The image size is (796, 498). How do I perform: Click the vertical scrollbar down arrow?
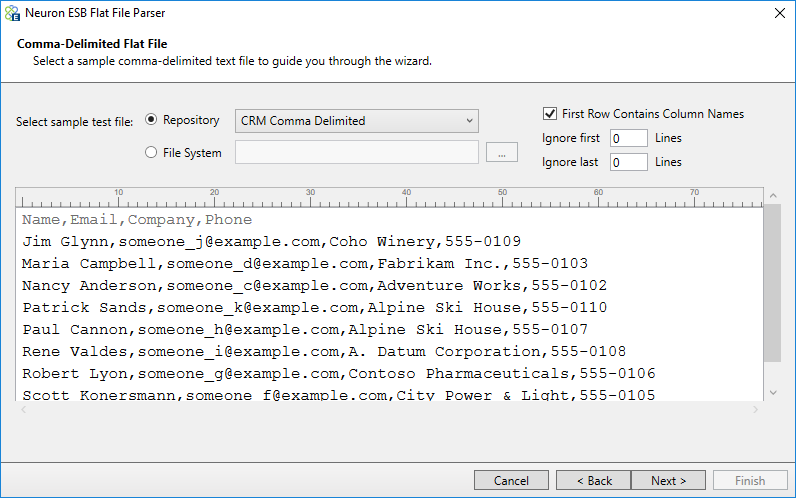click(x=773, y=392)
